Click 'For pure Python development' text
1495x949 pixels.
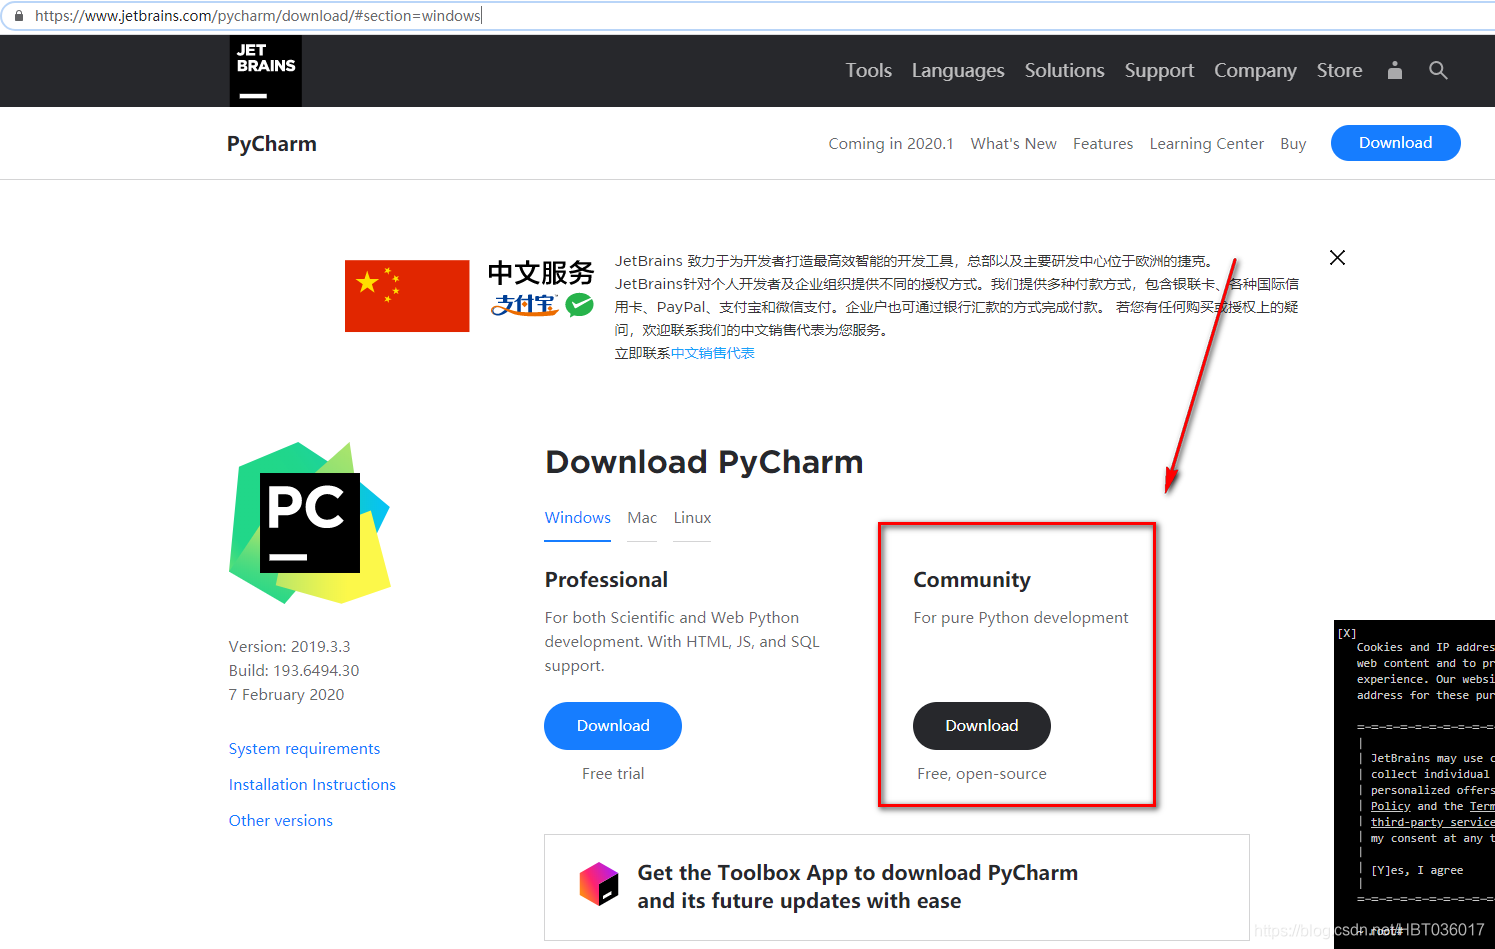(x=1021, y=618)
